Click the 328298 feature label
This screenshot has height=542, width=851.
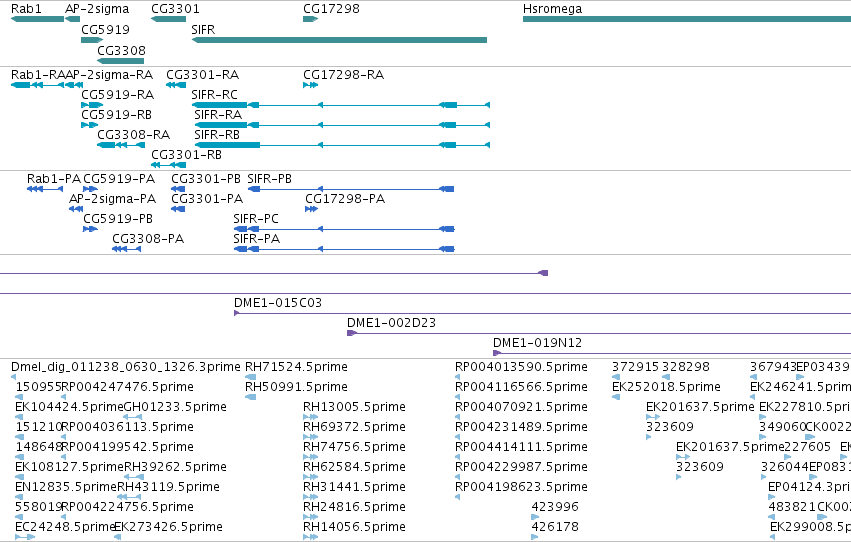685,367
